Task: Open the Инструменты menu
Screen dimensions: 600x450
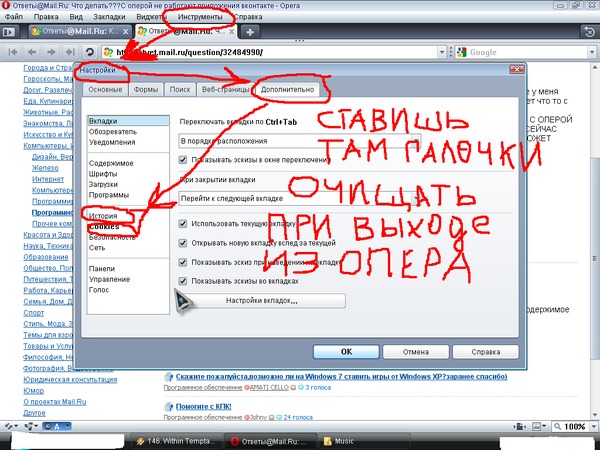Action: (200, 17)
